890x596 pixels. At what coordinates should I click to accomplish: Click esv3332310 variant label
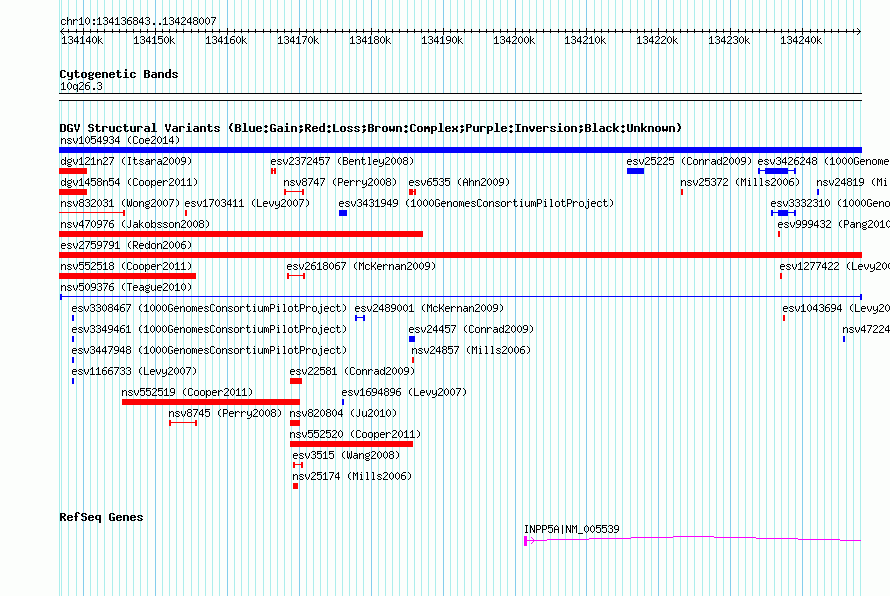click(830, 203)
